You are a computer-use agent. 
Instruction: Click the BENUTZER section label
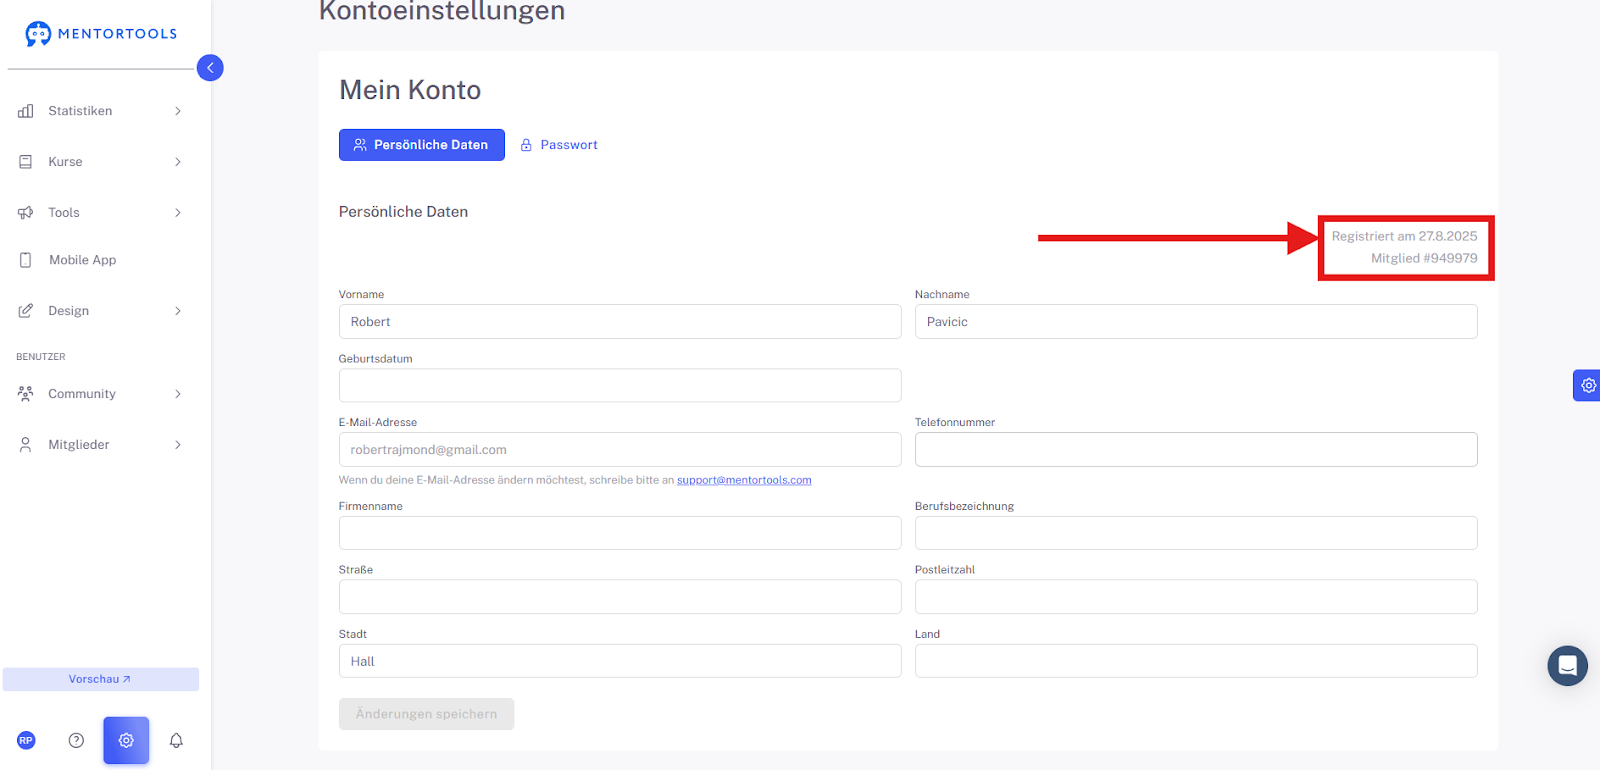(x=41, y=357)
